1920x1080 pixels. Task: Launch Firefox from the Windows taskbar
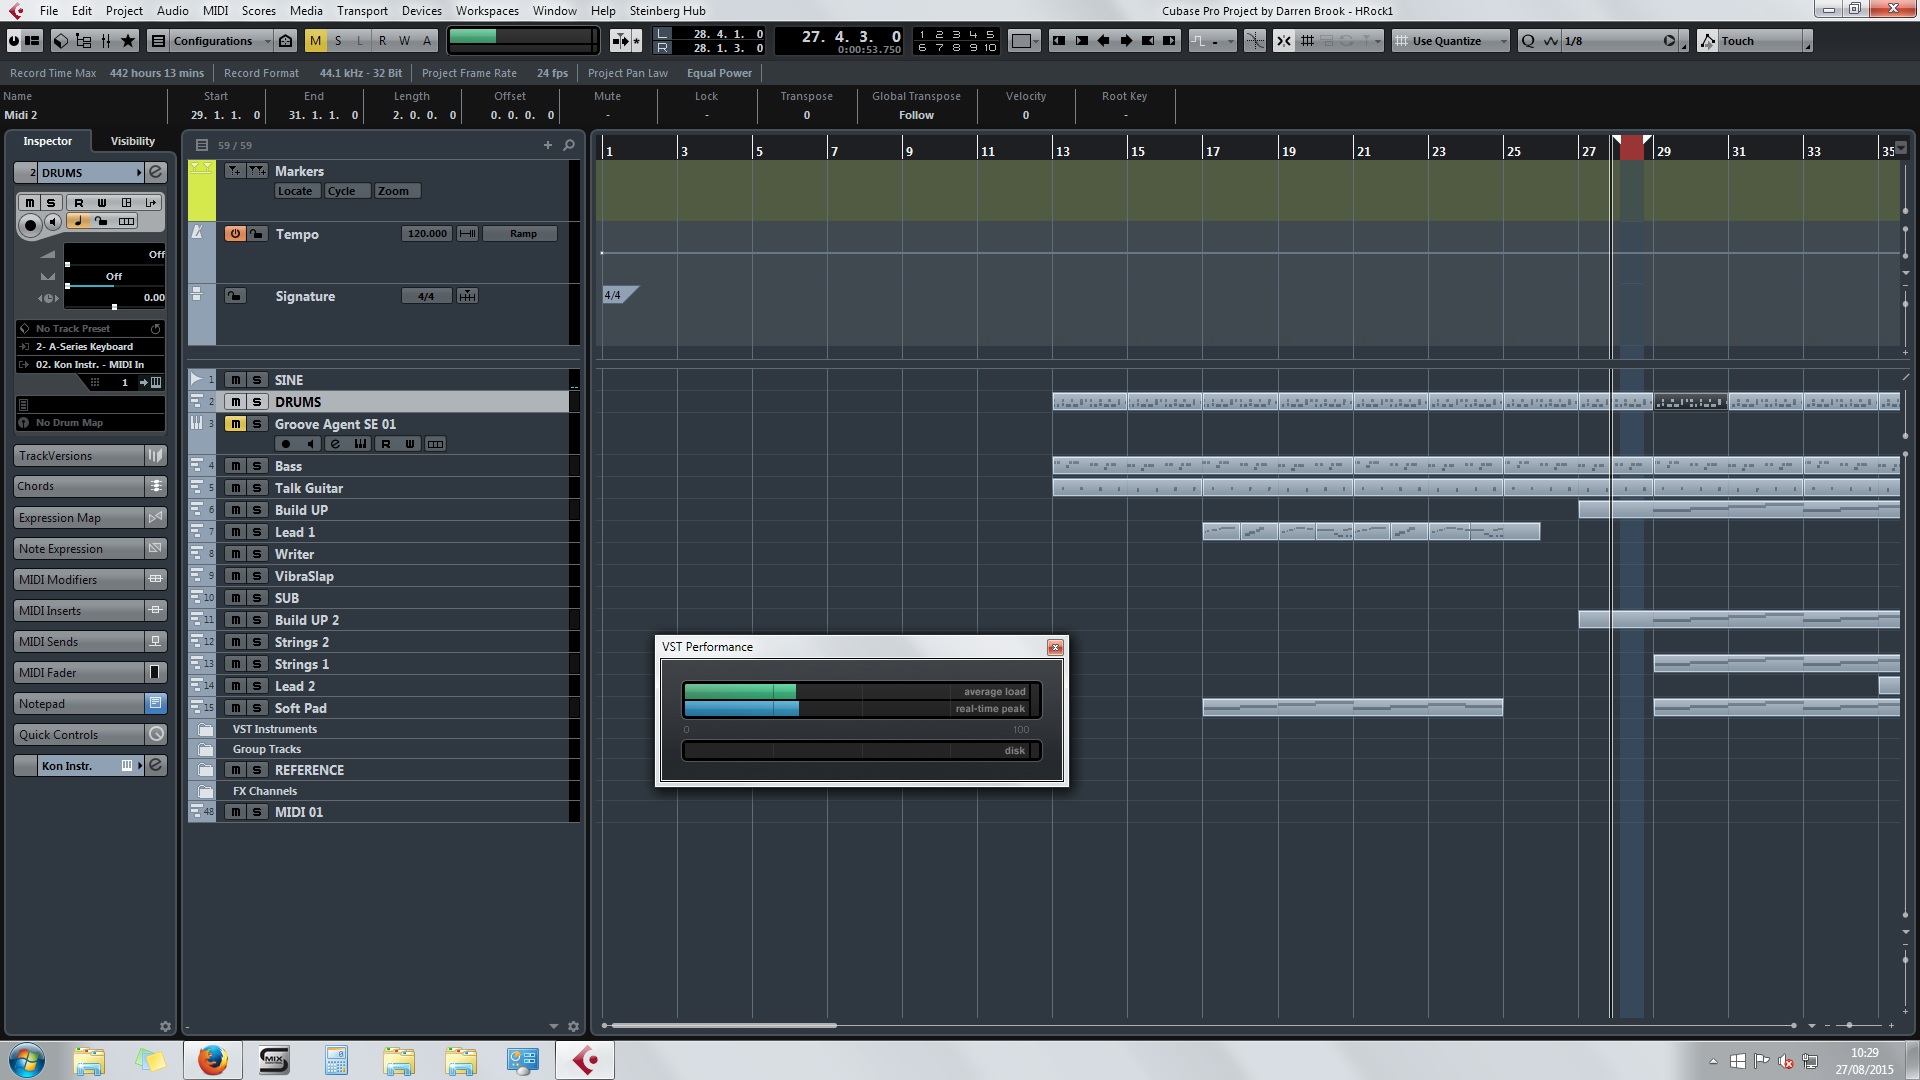(212, 1060)
